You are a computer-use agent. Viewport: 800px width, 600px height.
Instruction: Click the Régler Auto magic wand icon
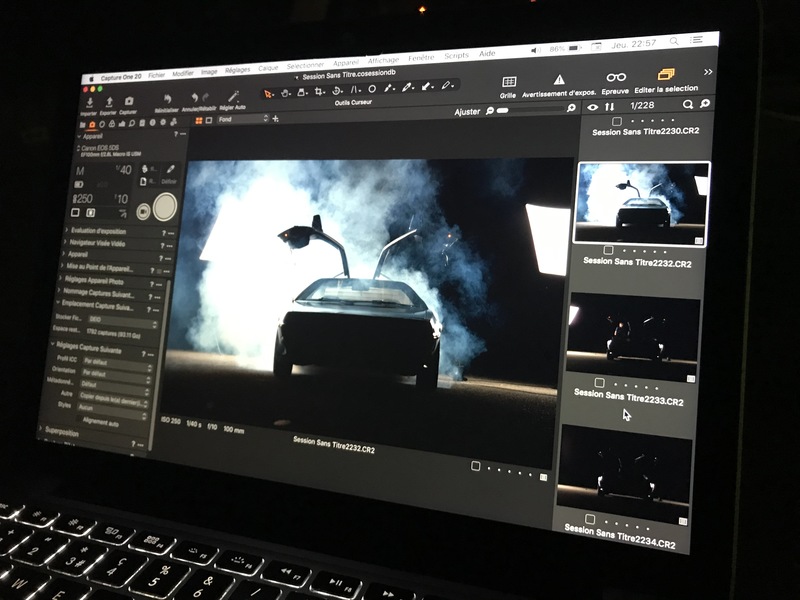coord(233,96)
